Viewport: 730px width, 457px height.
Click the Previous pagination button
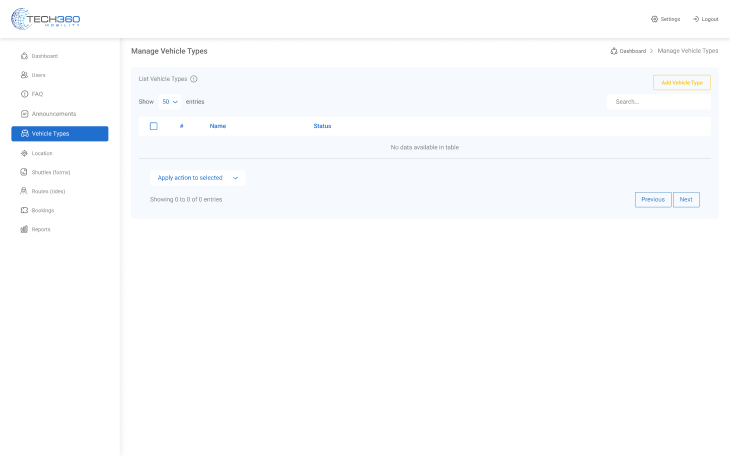[x=653, y=200]
